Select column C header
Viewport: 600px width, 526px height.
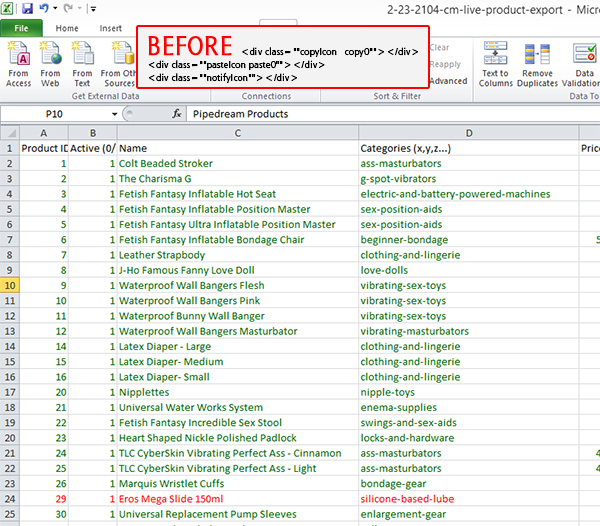[238, 133]
